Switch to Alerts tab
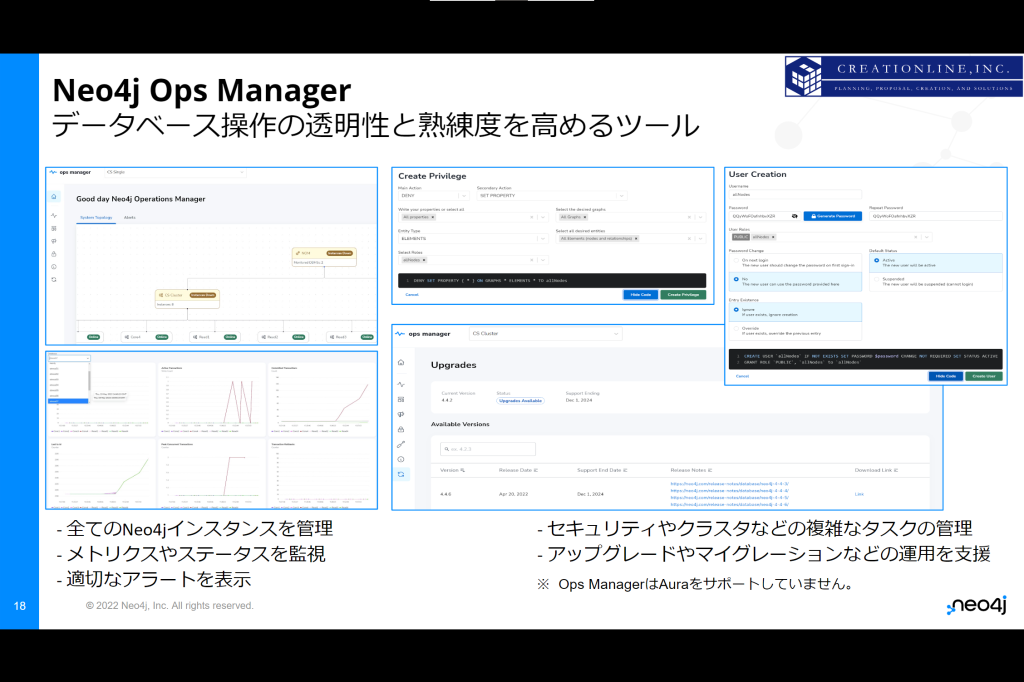 coord(129,218)
